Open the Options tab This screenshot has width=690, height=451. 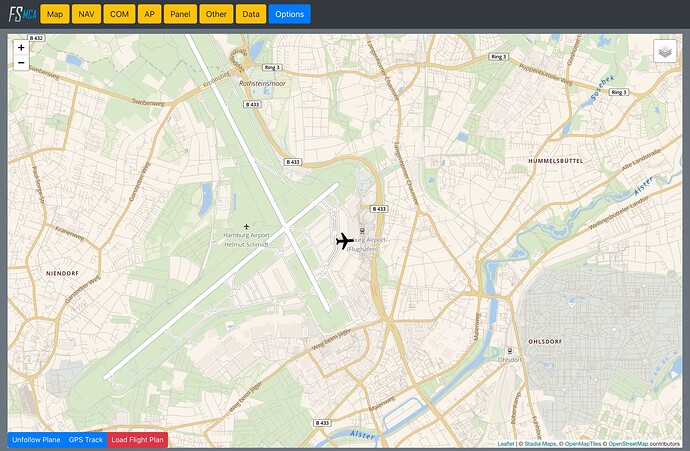coord(290,14)
